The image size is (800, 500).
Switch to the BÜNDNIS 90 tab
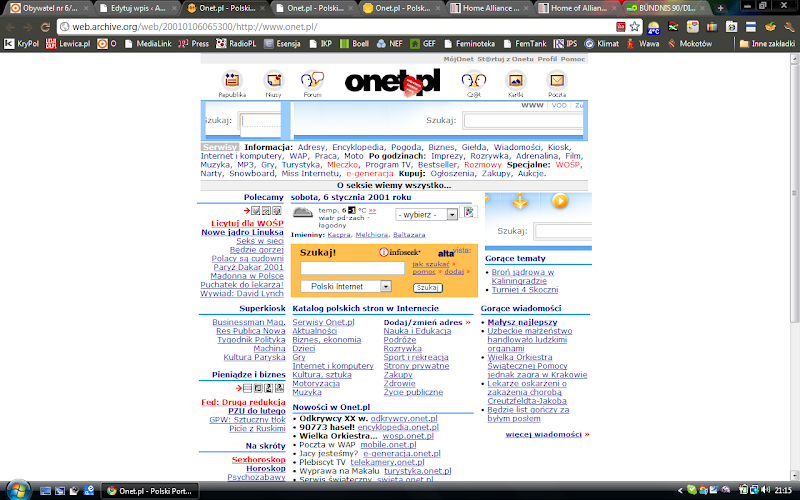[x=666, y=8]
